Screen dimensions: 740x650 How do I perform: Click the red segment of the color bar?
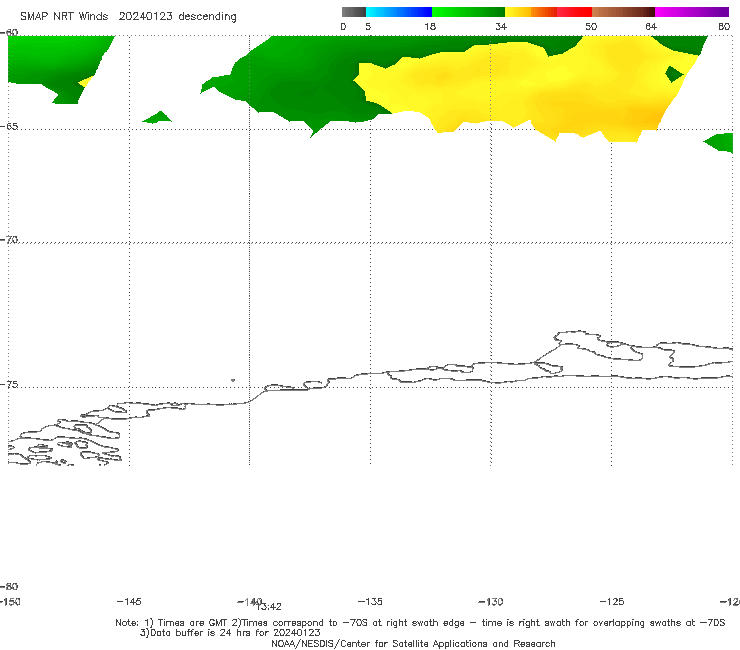tap(574, 12)
